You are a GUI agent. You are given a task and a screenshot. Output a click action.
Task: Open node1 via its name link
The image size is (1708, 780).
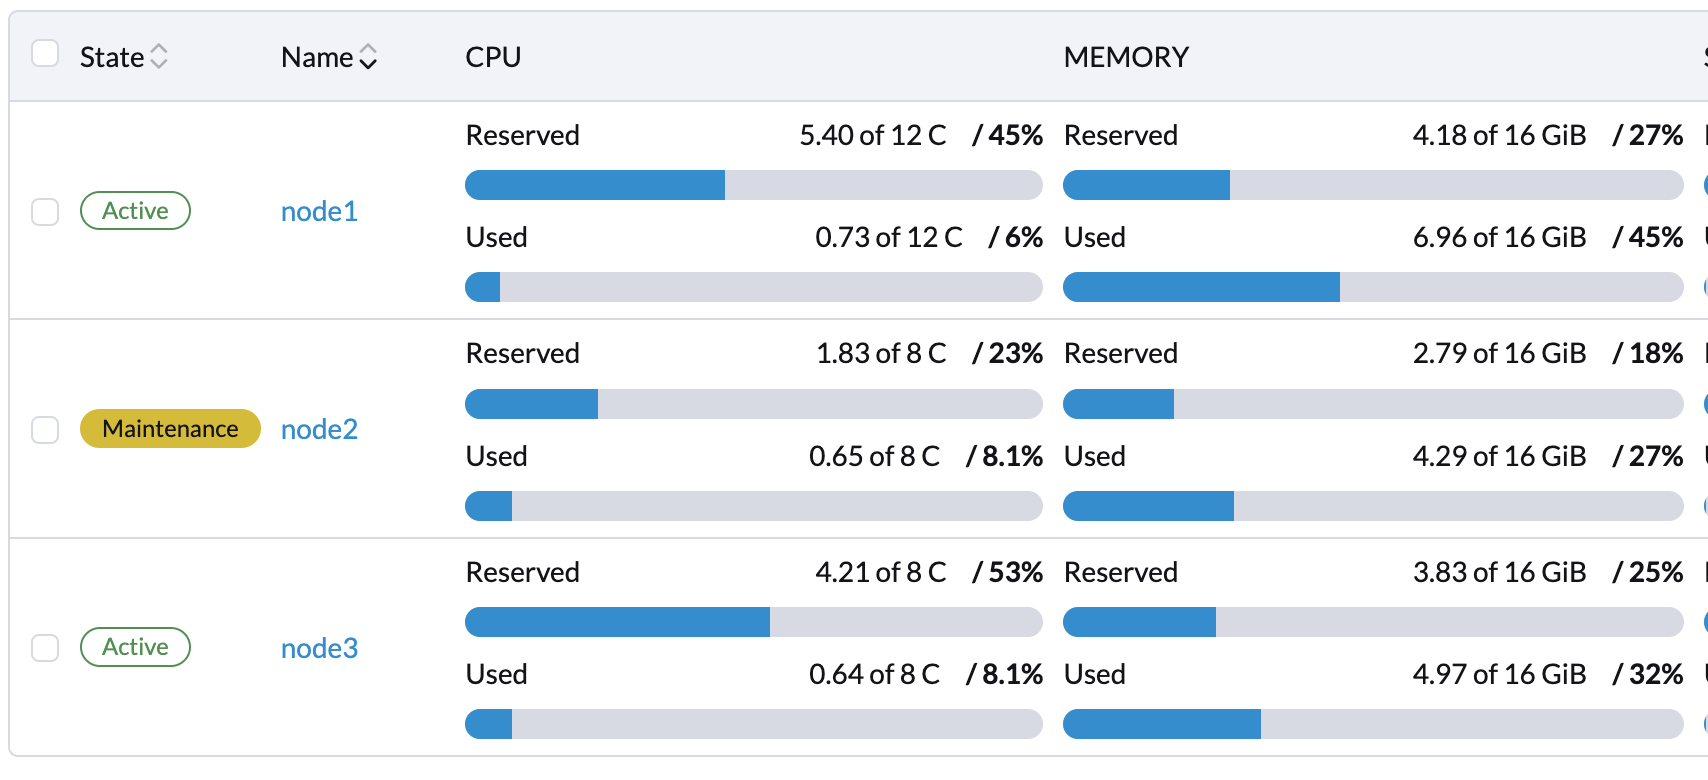[319, 211]
